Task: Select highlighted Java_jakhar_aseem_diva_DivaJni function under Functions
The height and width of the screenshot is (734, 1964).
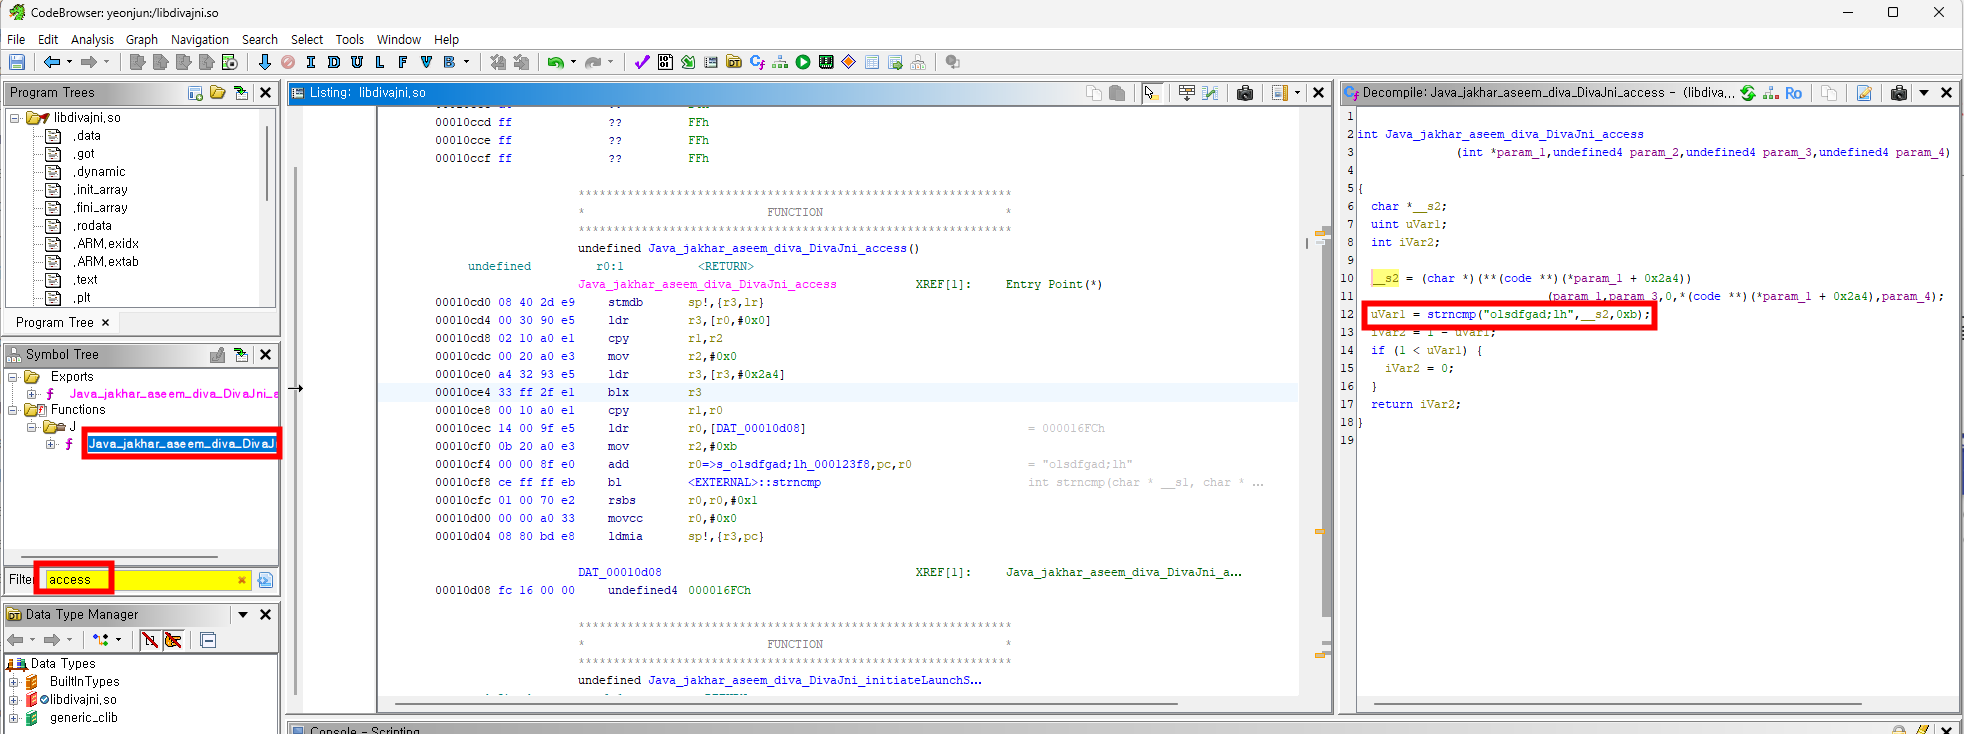Action: point(181,444)
